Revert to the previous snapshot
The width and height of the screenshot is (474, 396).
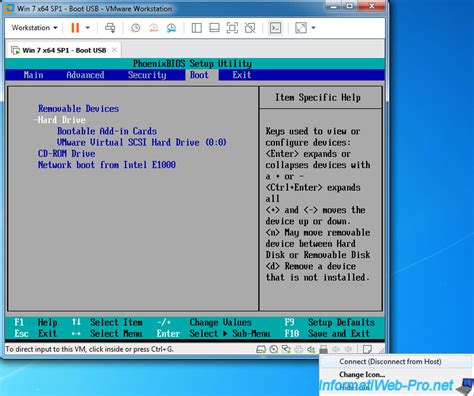tap(153, 28)
